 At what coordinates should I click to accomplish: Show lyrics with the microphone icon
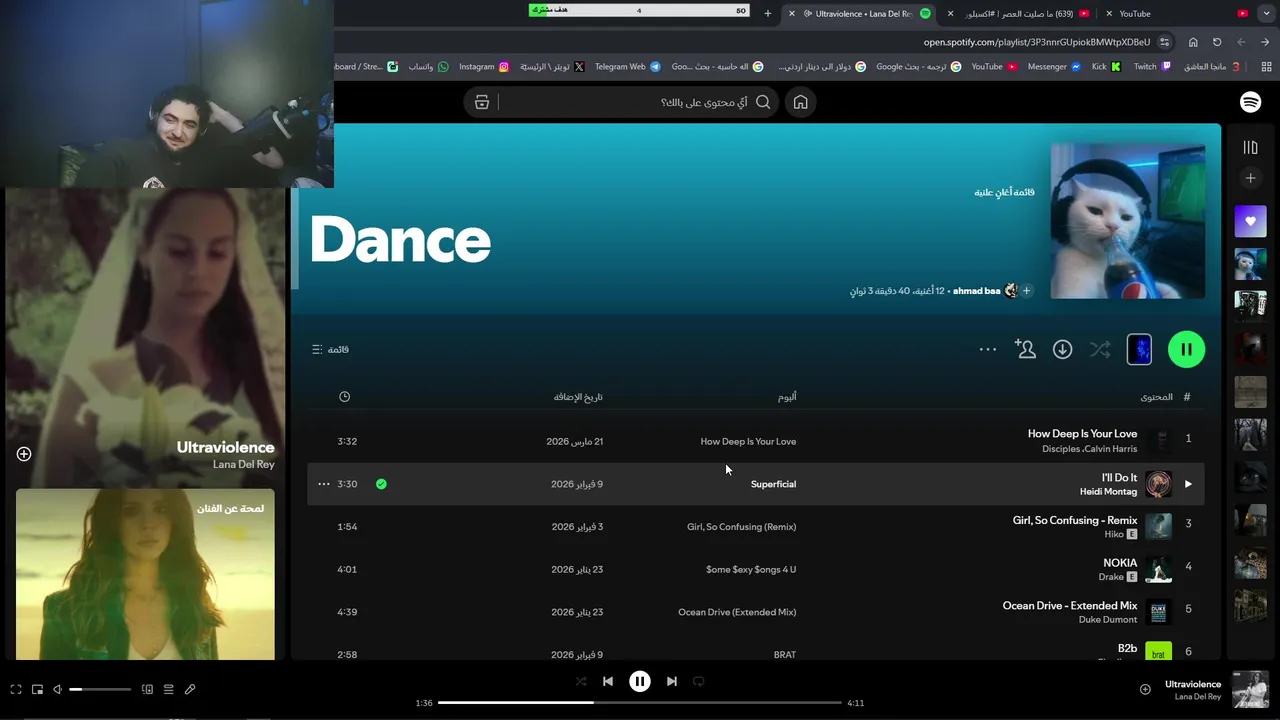coord(190,689)
